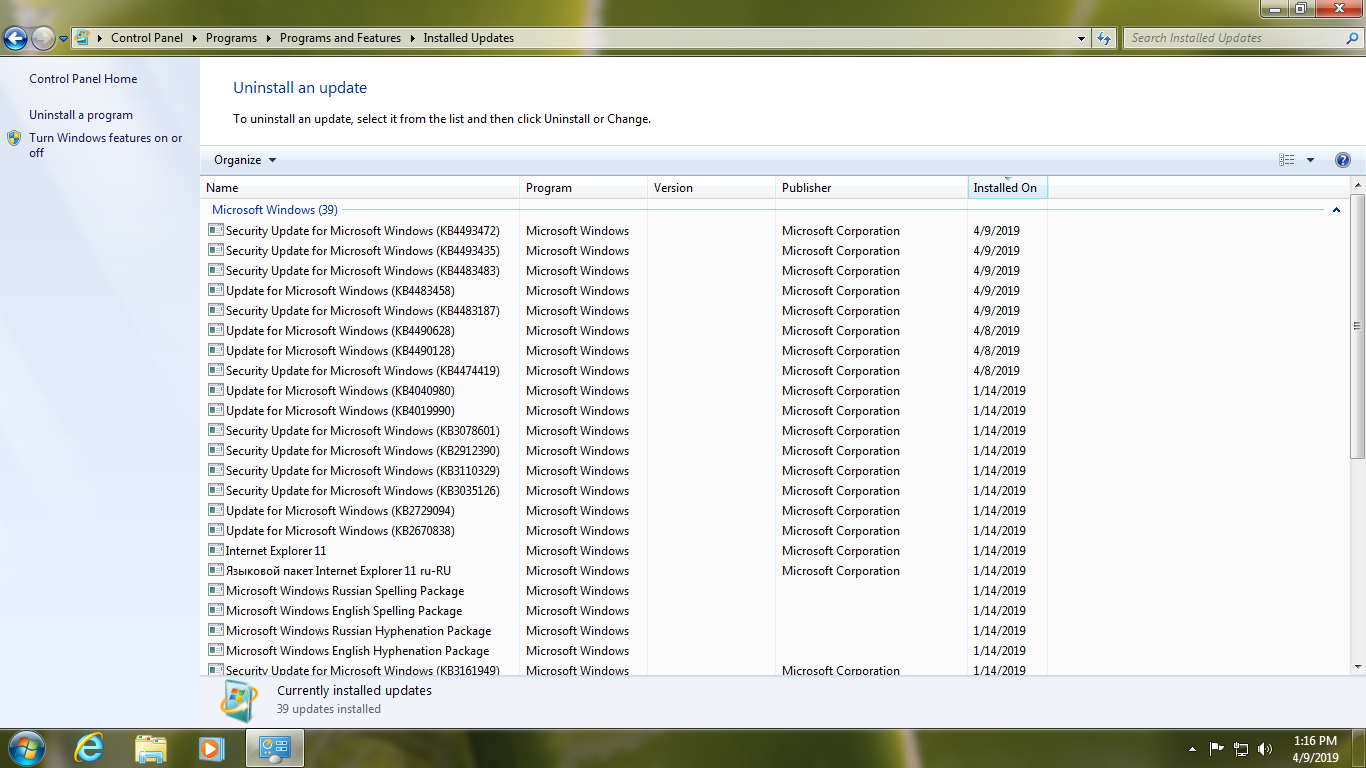Image resolution: width=1366 pixels, height=768 pixels.
Task: Sort by the Program column header
Action: click(x=584, y=188)
